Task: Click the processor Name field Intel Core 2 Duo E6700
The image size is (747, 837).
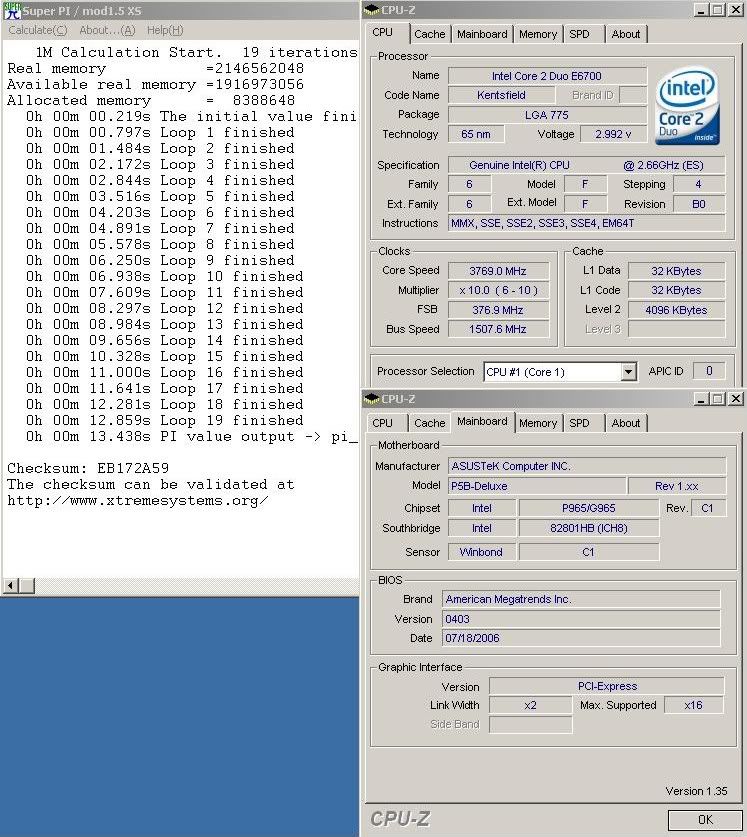Action: coord(547,76)
